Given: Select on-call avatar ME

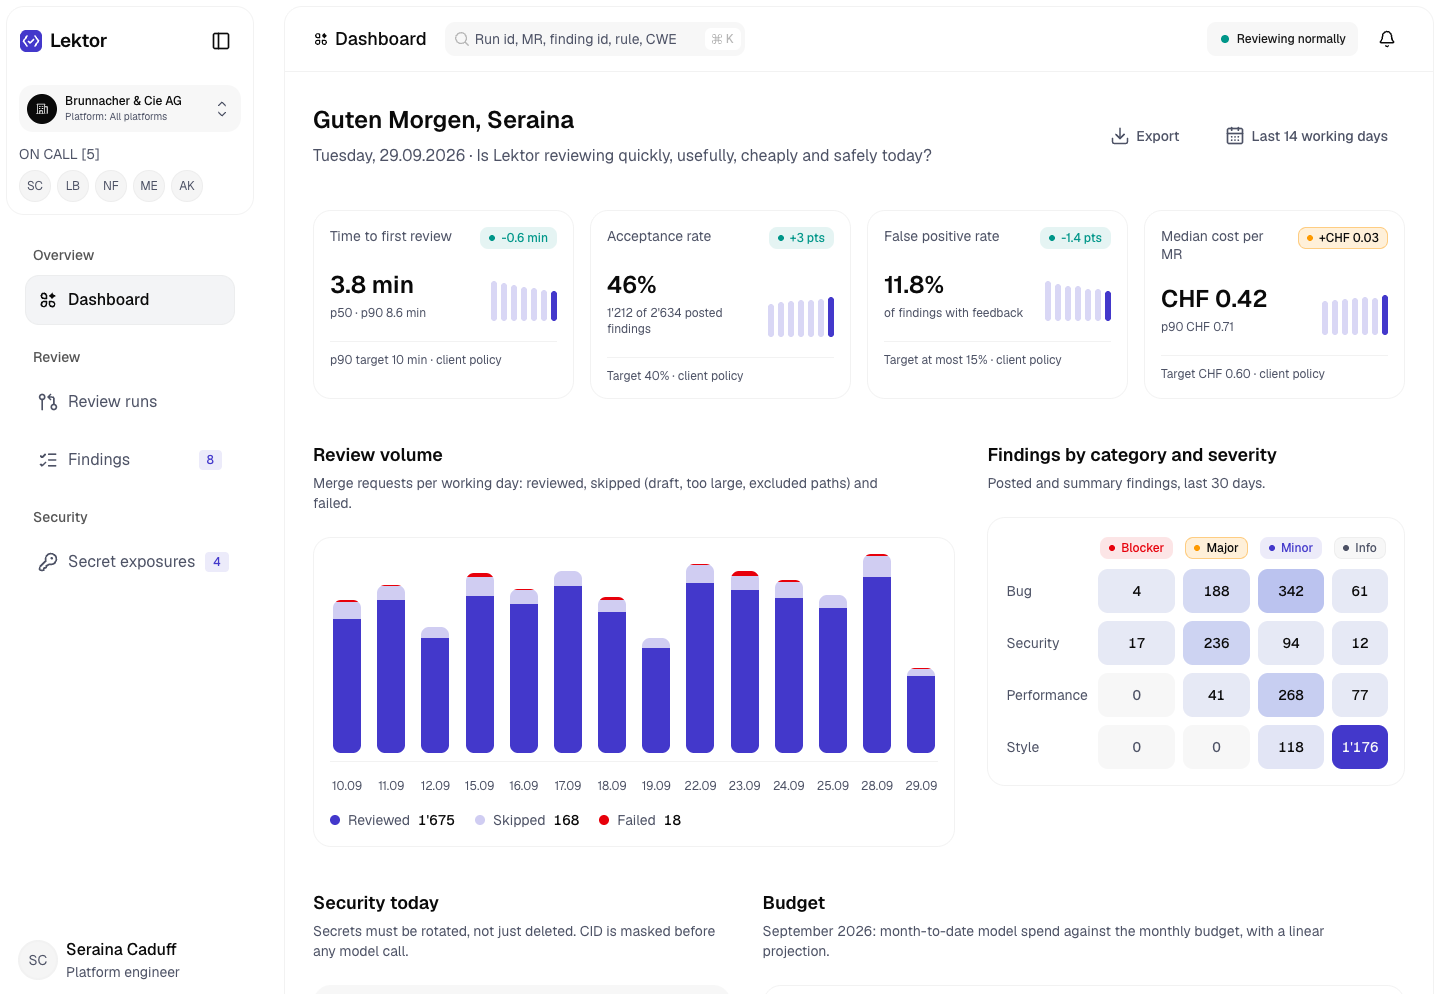Looking at the screenshot, I should click(x=149, y=186).
